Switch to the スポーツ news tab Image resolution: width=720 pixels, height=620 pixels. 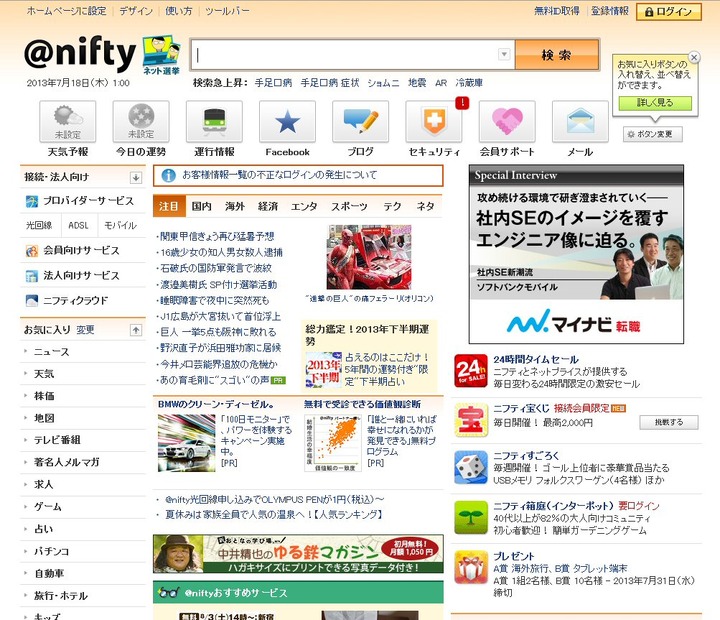(349, 206)
